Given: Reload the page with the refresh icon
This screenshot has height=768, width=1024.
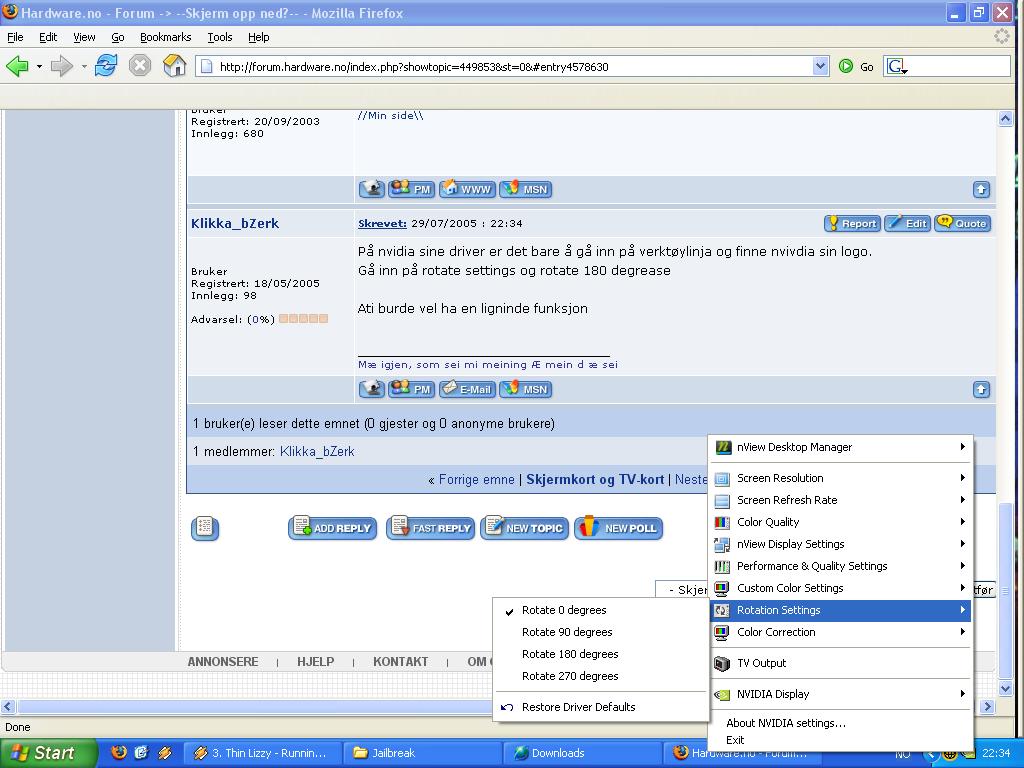Looking at the screenshot, I should [106, 66].
